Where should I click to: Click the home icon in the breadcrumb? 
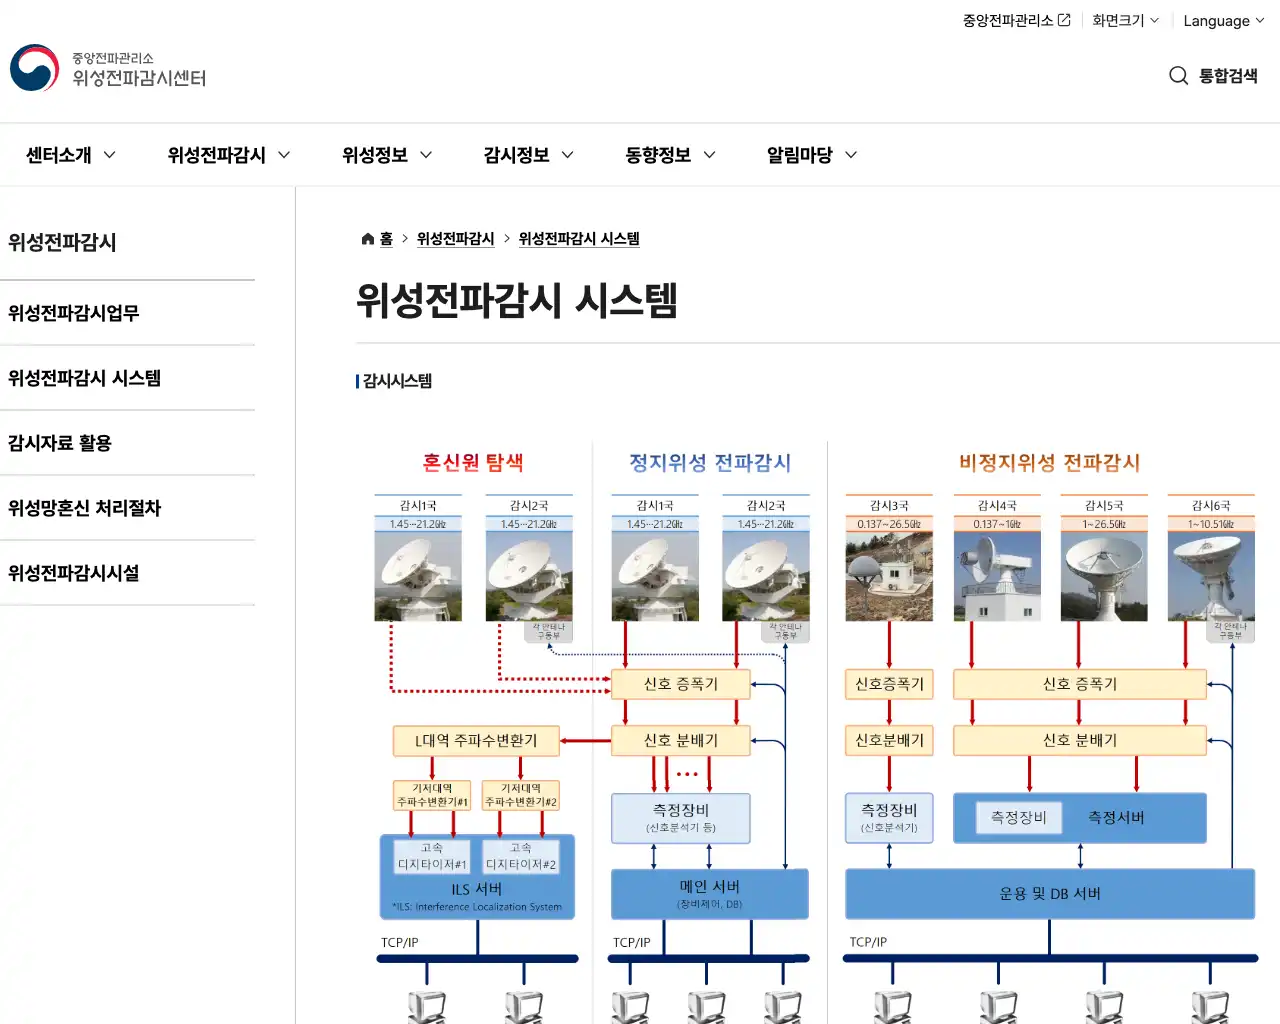click(367, 238)
